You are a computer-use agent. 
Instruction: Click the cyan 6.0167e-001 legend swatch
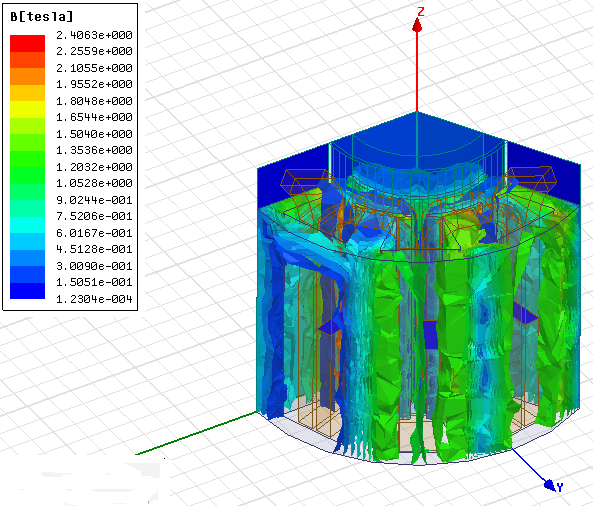coord(27,225)
